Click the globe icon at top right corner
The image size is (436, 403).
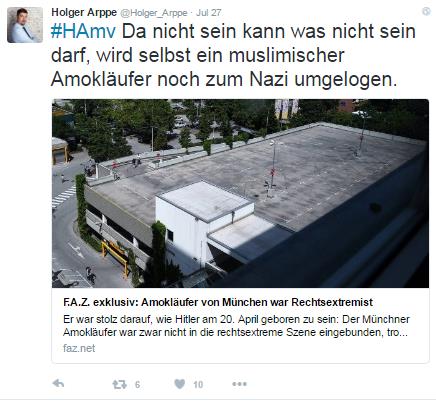[426, 11]
